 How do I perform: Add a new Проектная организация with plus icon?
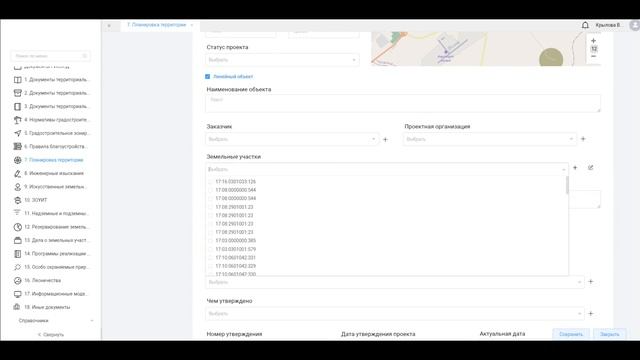583,139
